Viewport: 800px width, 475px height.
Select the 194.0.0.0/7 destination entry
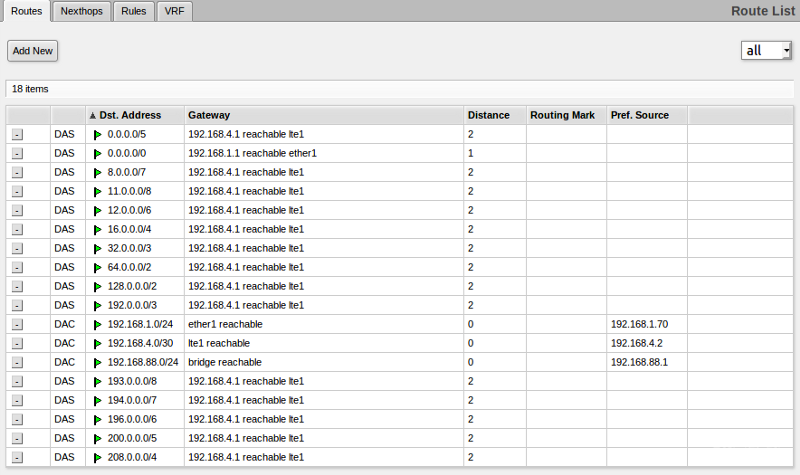[132, 400]
